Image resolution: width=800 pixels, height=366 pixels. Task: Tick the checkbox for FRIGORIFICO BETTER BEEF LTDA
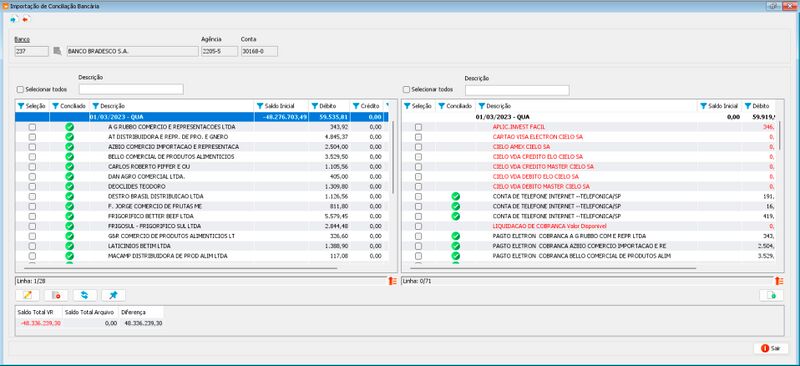coord(32,216)
